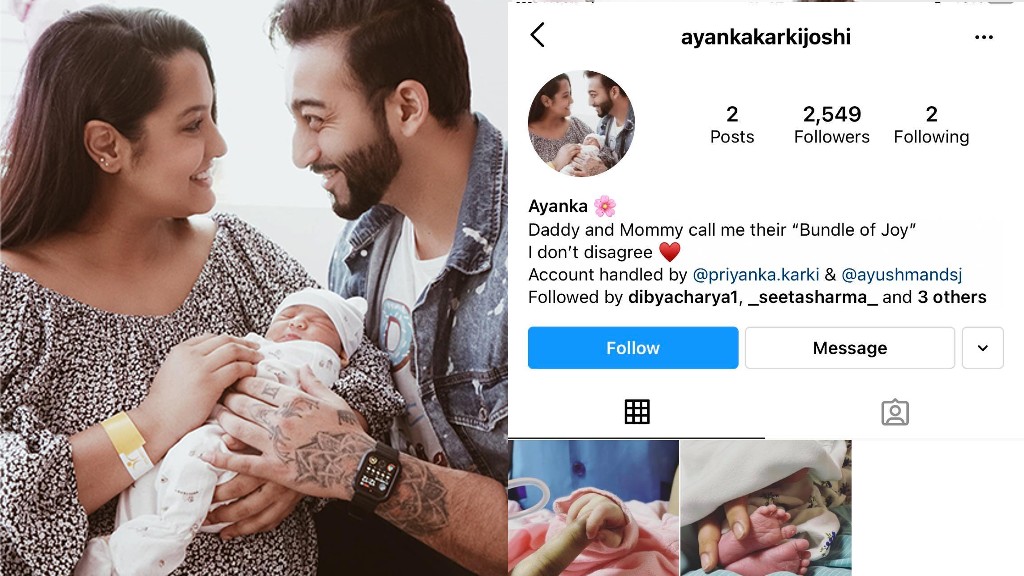Screen dimensions: 1024x576
Task: Switch to the tagged photos tab
Action: [x=895, y=413]
